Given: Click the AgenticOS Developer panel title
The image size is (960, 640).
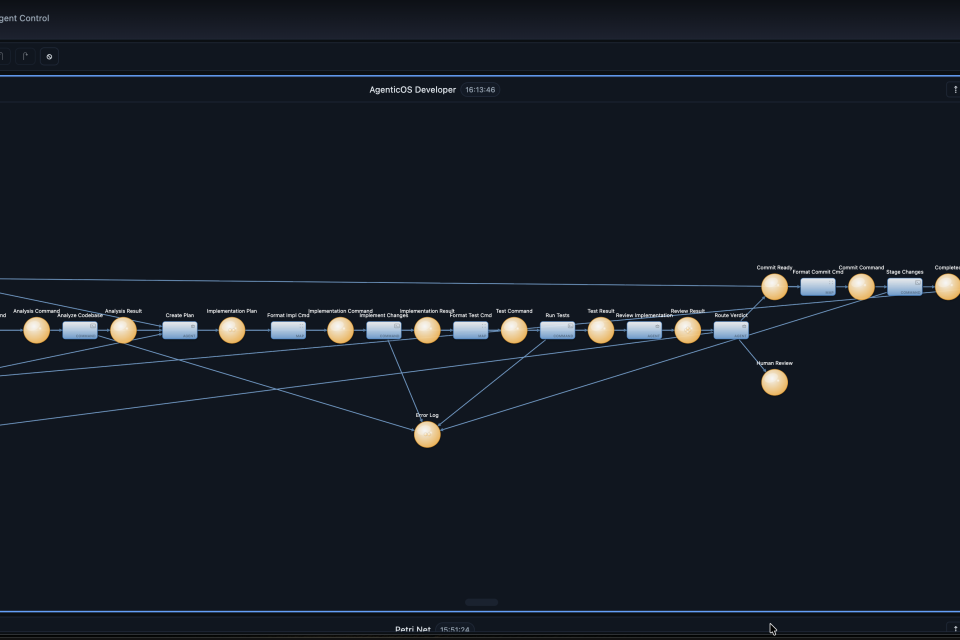Looking at the screenshot, I should (x=412, y=90).
